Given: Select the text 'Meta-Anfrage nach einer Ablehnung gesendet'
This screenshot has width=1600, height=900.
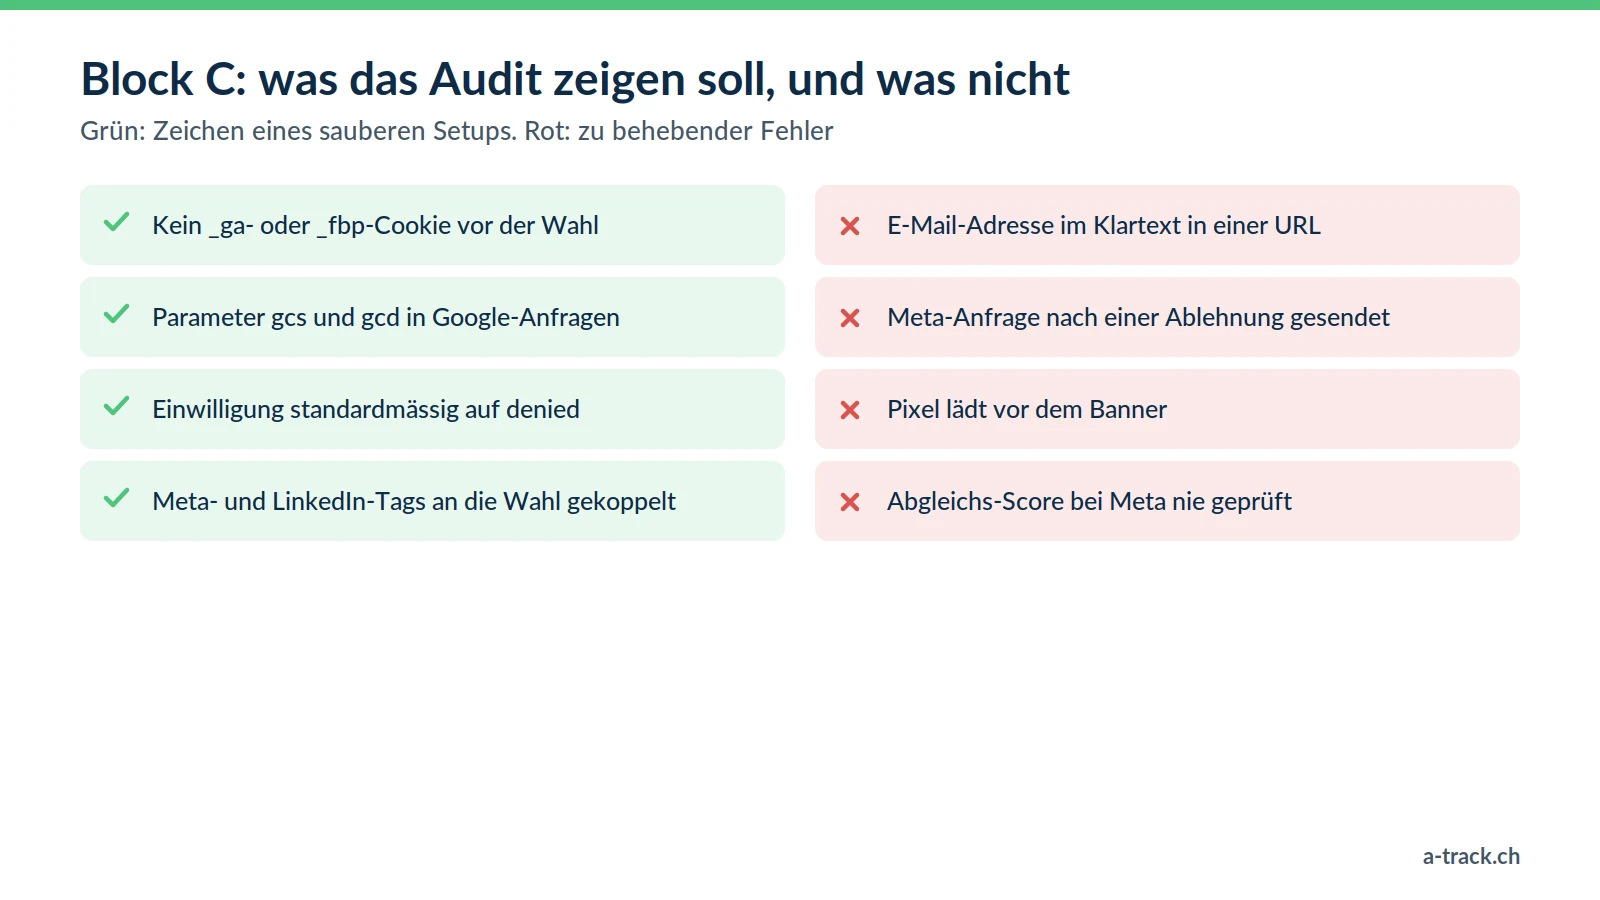Looking at the screenshot, I should tap(1138, 318).
